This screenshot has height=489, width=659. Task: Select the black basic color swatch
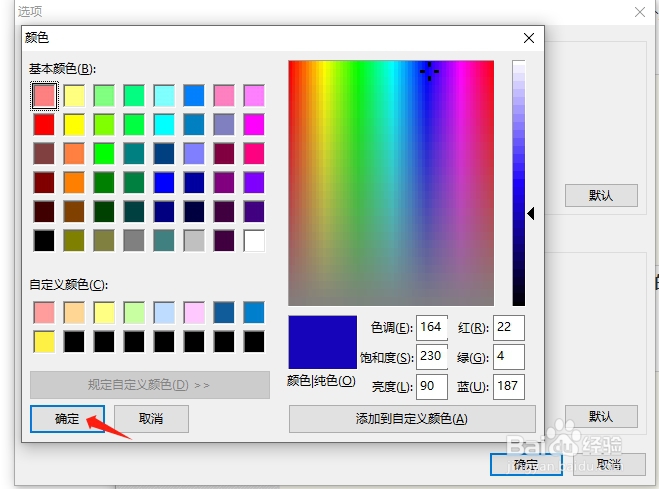coord(44,241)
